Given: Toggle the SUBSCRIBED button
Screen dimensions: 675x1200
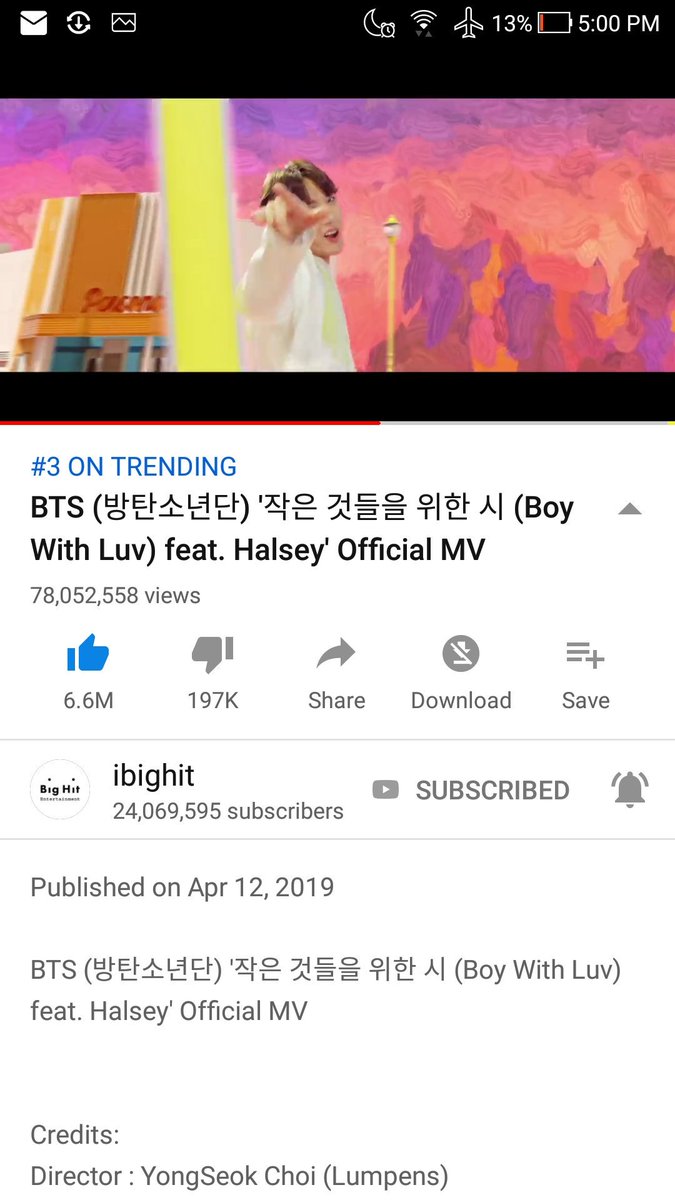Looking at the screenshot, I should 471,790.
